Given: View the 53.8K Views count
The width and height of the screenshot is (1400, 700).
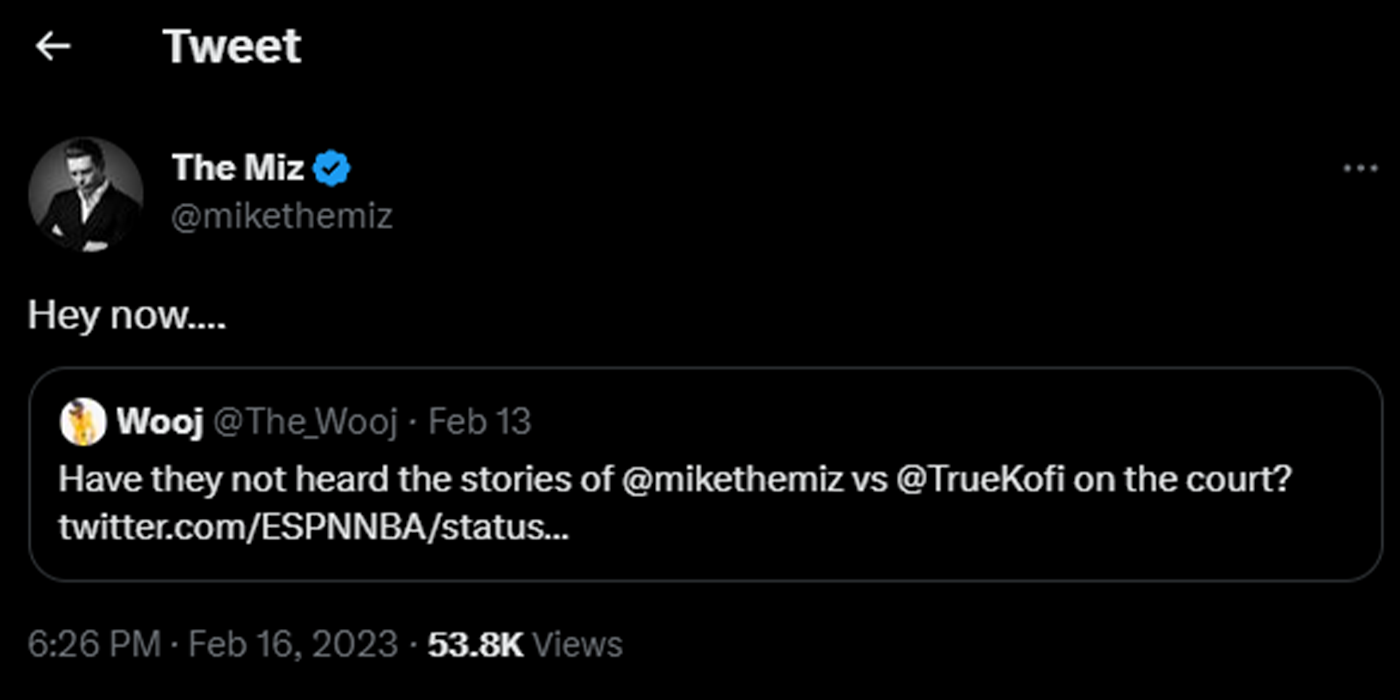Looking at the screenshot, I should [525, 644].
